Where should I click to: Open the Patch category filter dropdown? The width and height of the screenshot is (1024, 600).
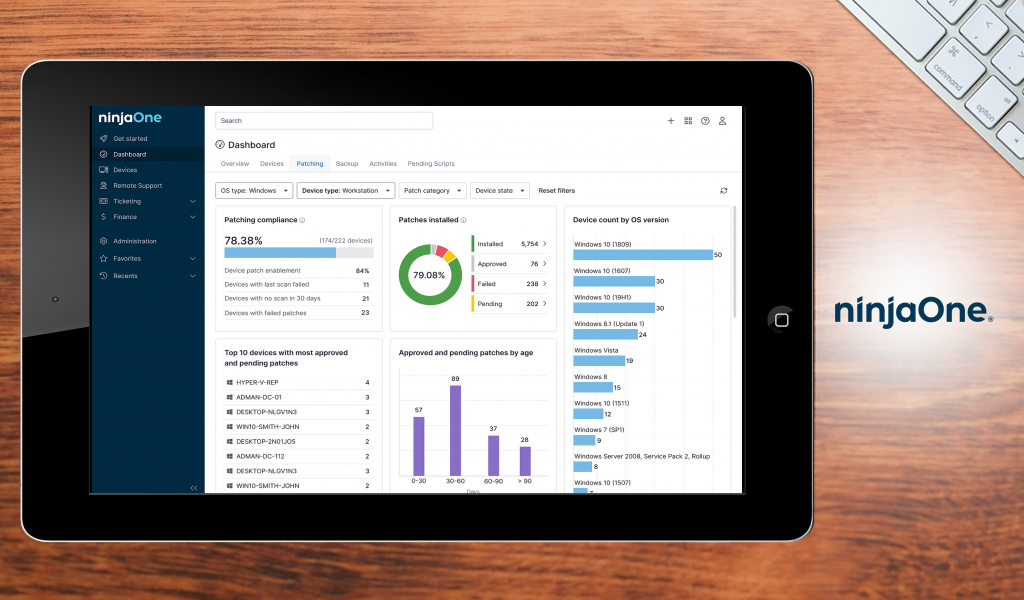432,190
